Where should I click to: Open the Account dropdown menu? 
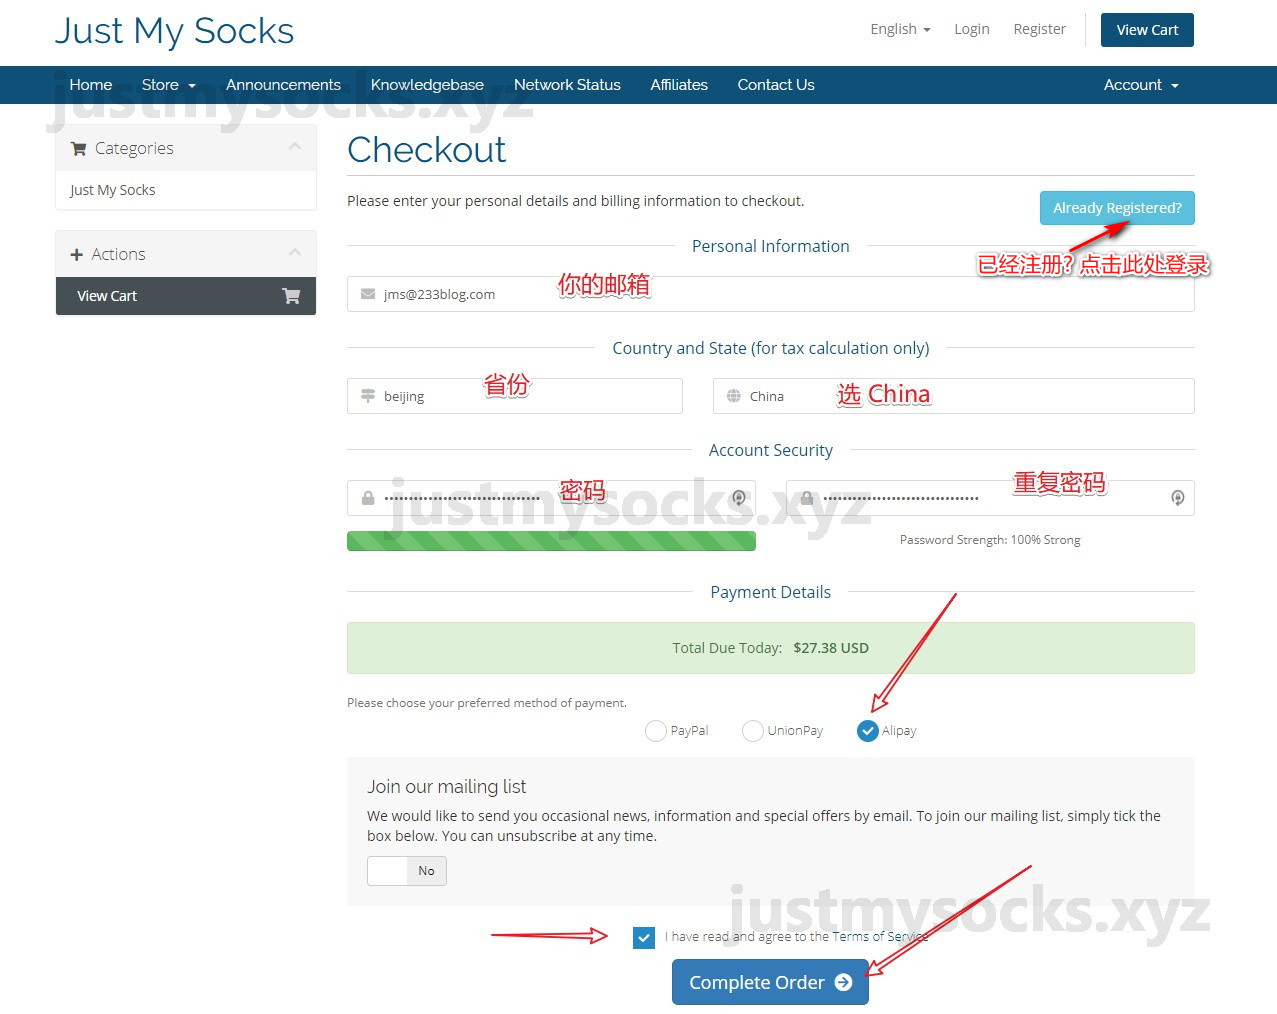click(x=1141, y=85)
